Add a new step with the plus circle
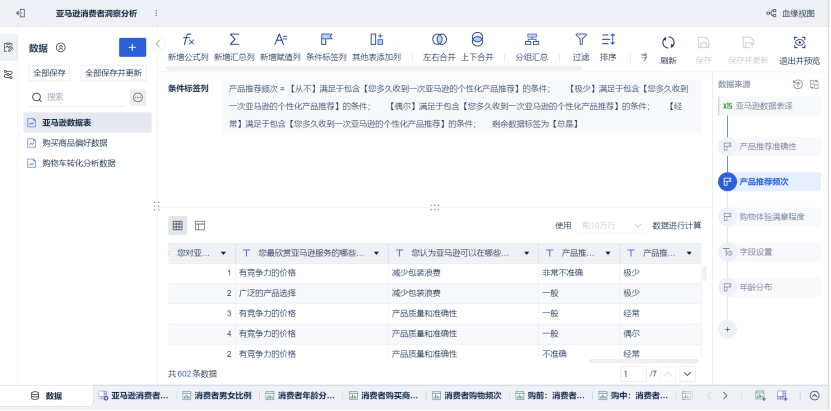 (727, 329)
